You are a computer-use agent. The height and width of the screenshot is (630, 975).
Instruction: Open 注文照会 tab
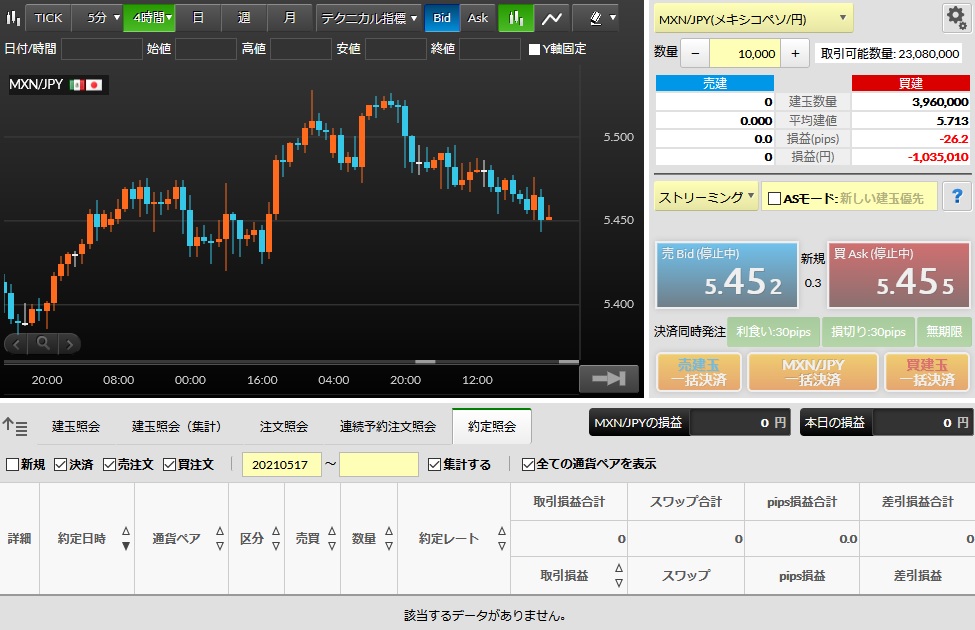tap(284, 427)
